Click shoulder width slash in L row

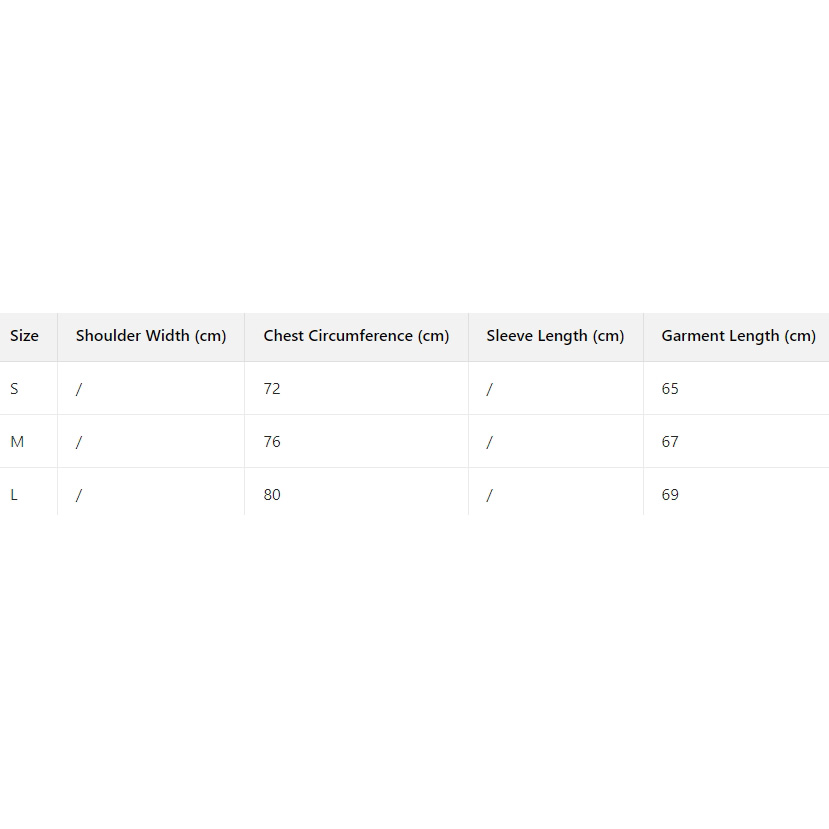tap(79, 495)
